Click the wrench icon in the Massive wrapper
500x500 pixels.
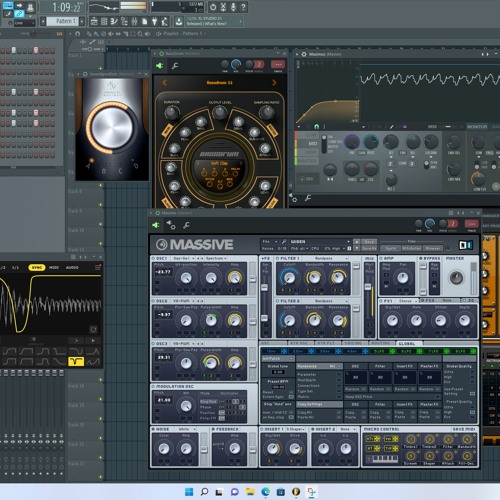click(186, 225)
